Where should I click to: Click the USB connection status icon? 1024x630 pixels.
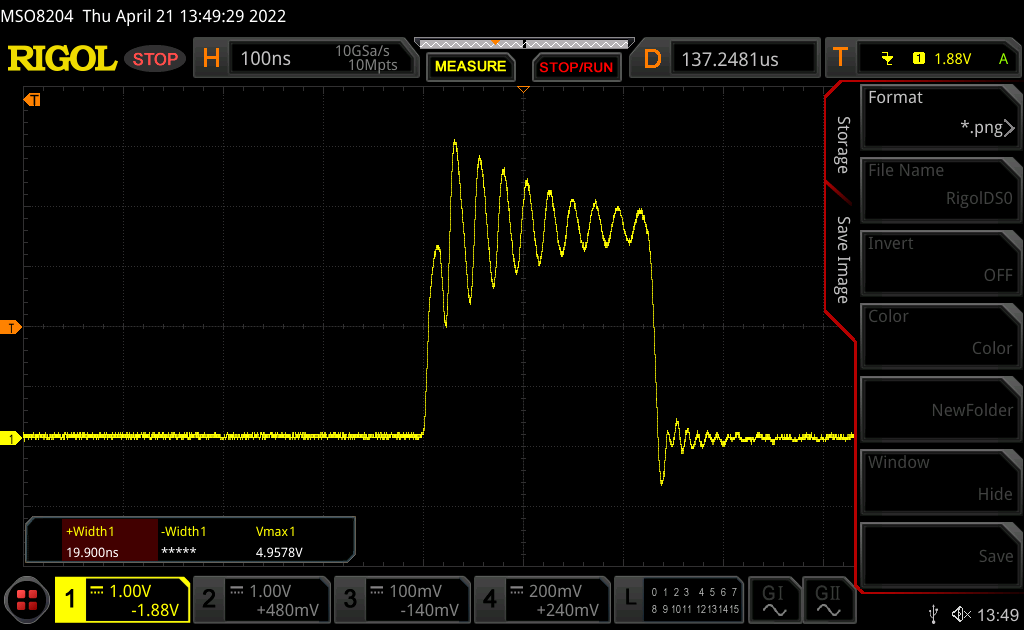[934, 614]
